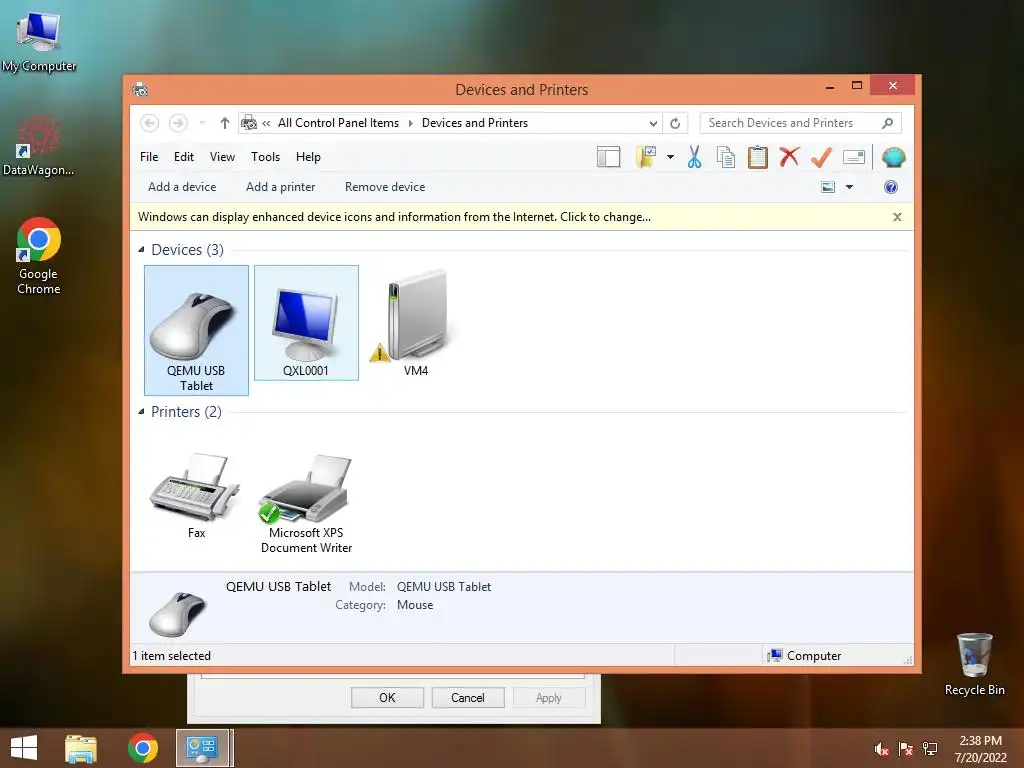The height and width of the screenshot is (768, 1024).
Task: Click the change view icon
Action: pyautogui.click(x=828, y=187)
